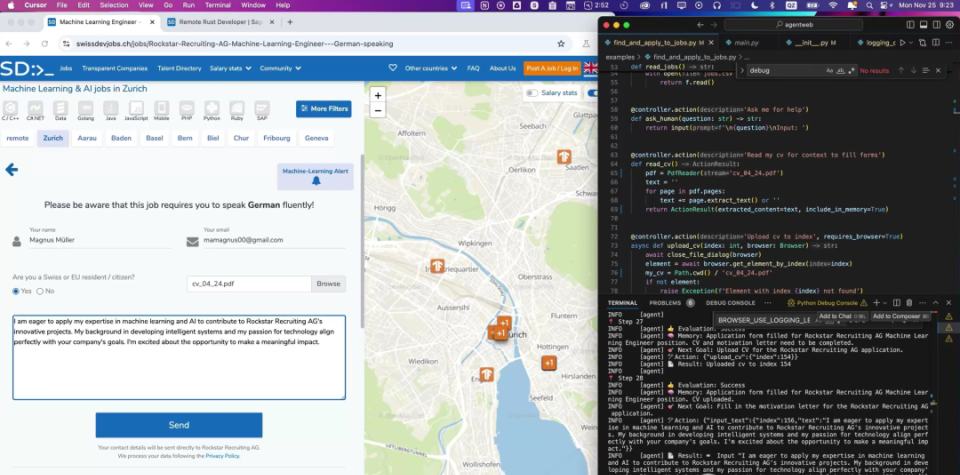
Task: Open the Other countries dropdown
Action: pos(430,68)
